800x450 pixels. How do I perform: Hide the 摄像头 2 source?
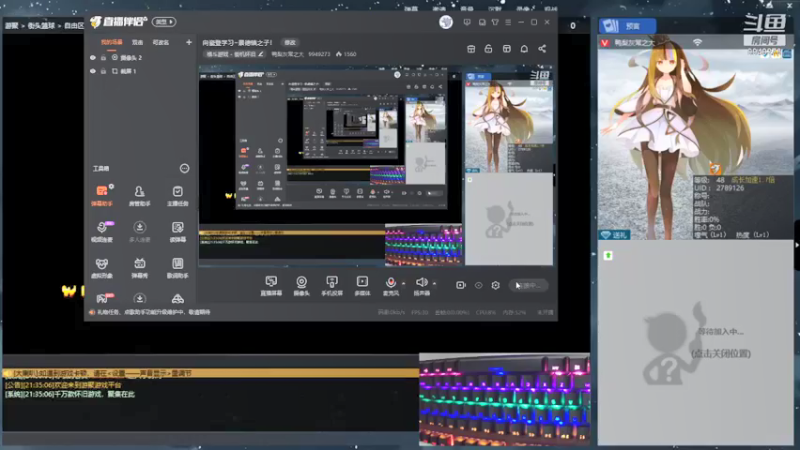[93, 58]
